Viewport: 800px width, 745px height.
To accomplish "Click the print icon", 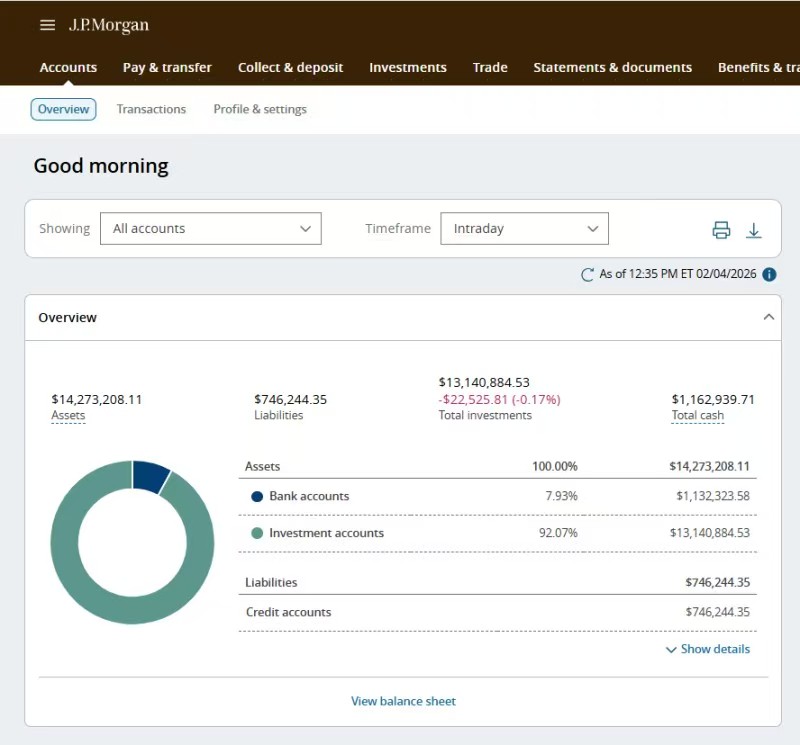I will 721,230.
